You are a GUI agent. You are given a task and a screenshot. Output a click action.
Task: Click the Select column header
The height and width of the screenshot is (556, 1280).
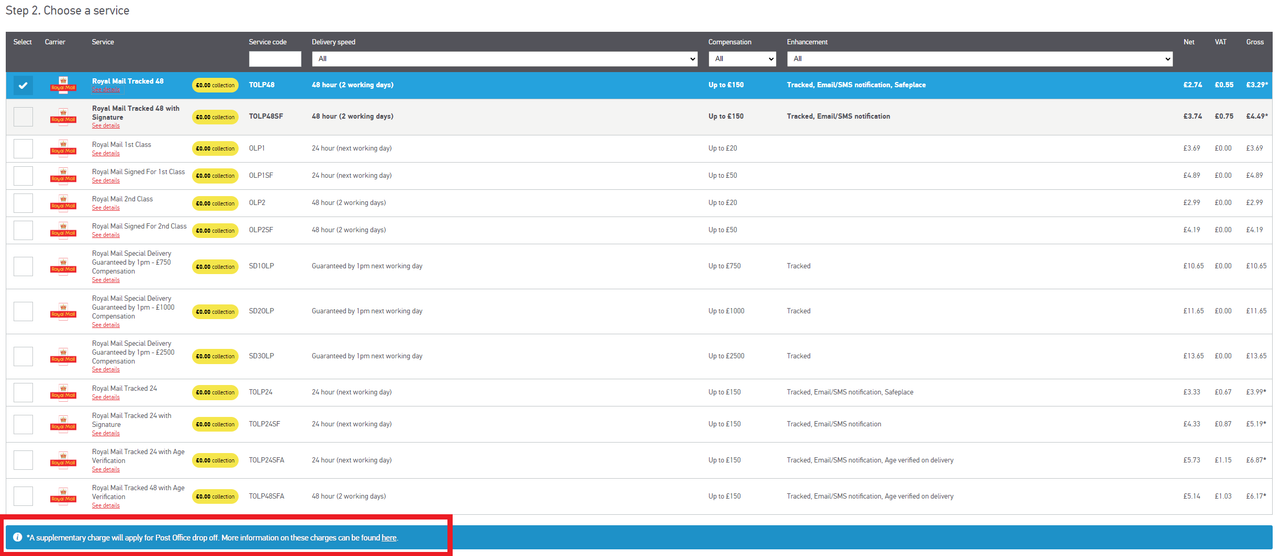pyautogui.click(x=23, y=42)
